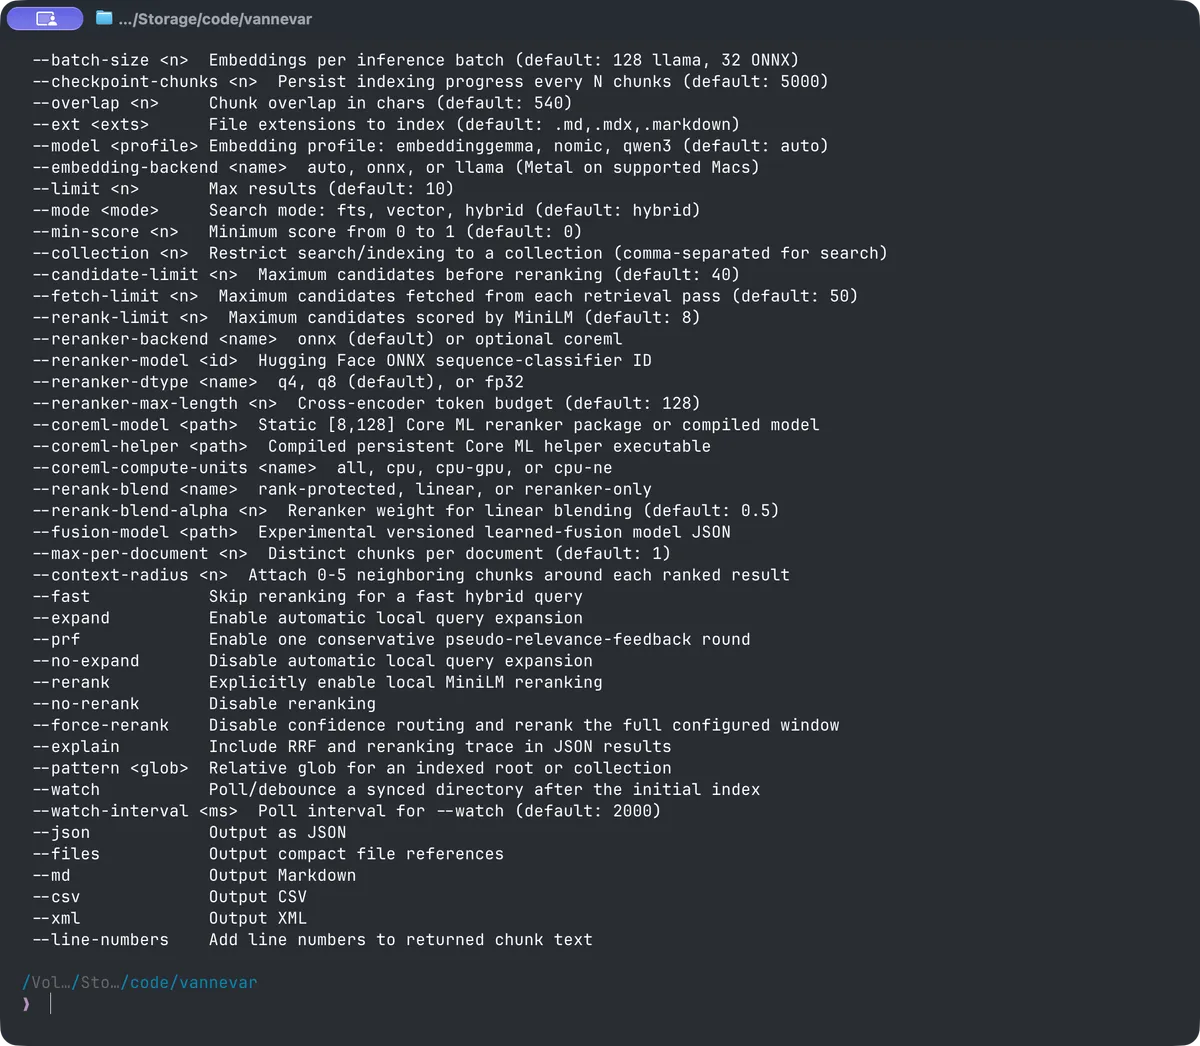Click the '--prf' option text
This screenshot has width=1200, height=1046.
(x=56, y=640)
